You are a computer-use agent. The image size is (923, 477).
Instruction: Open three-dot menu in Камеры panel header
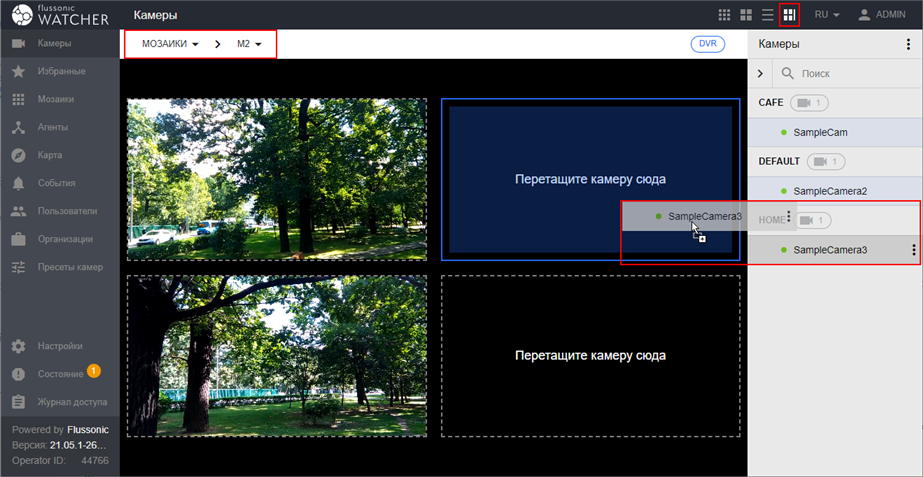908,44
